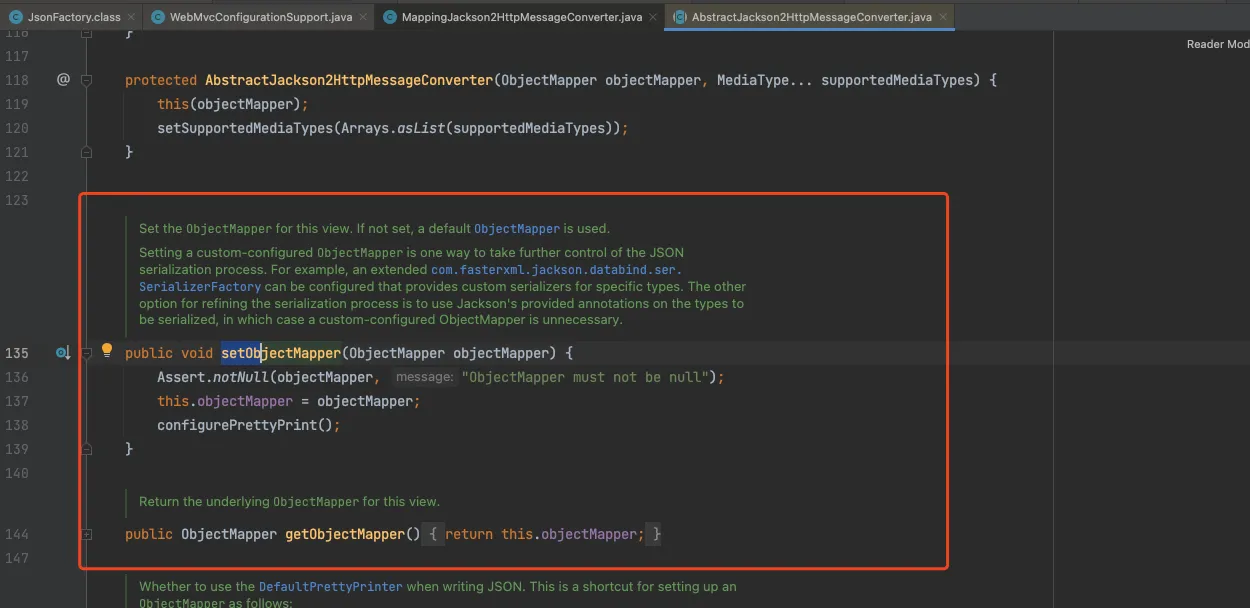Collapse the constructor fold marker at line 118
The height and width of the screenshot is (608, 1250).
click(x=87, y=80)
